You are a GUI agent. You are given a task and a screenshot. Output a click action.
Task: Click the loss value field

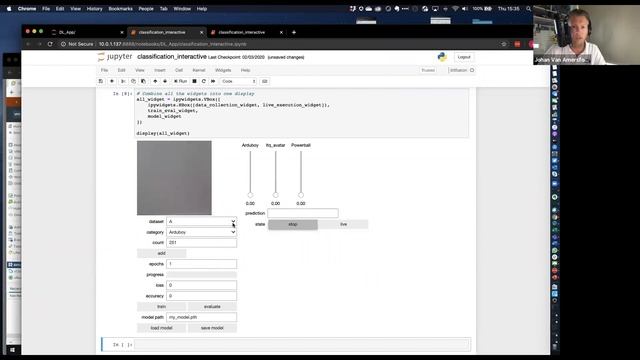point(201,285)
